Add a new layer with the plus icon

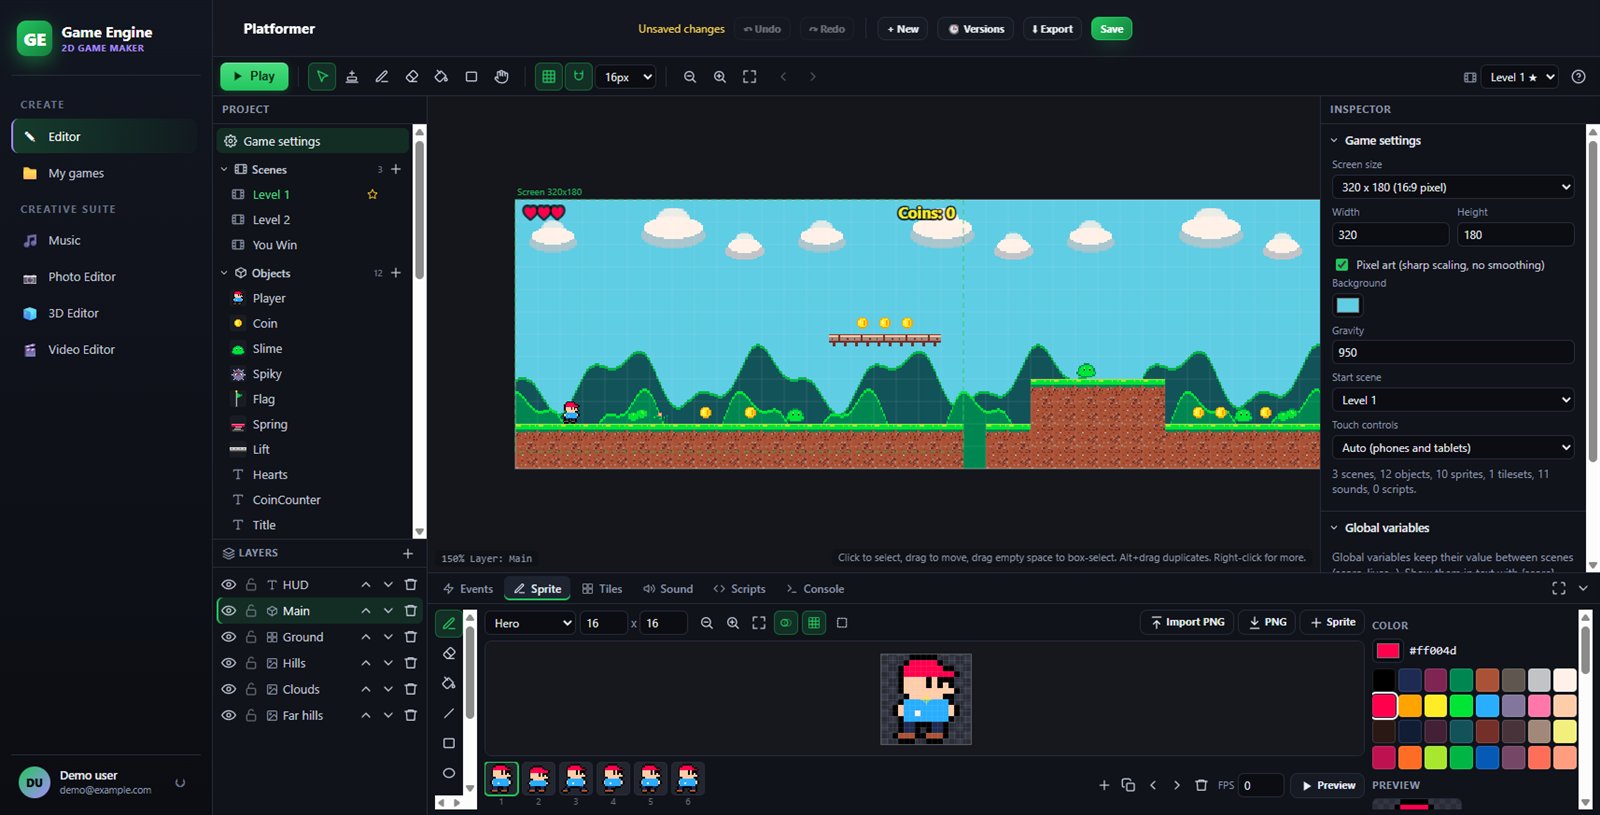(x=408, y=553)
